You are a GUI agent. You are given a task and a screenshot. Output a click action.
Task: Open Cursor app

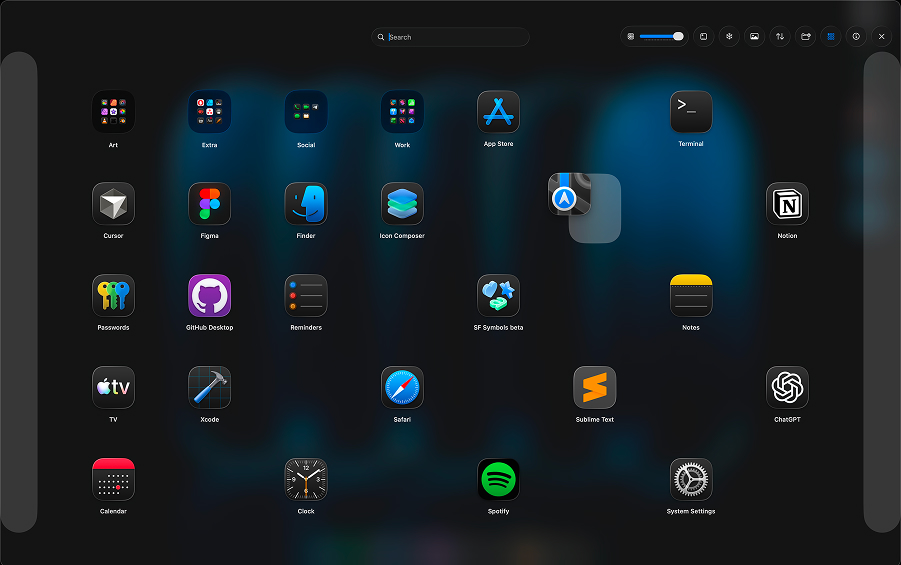(x=113, y=203)
